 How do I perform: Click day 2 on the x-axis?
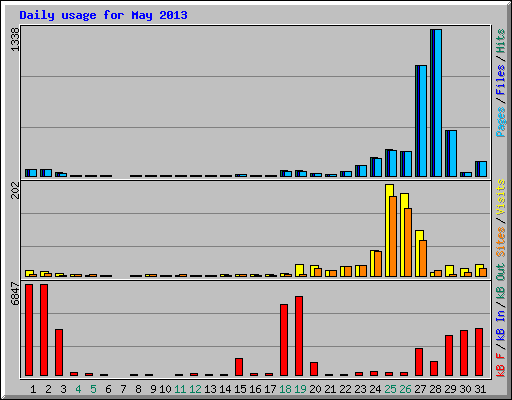click(48, 389)
